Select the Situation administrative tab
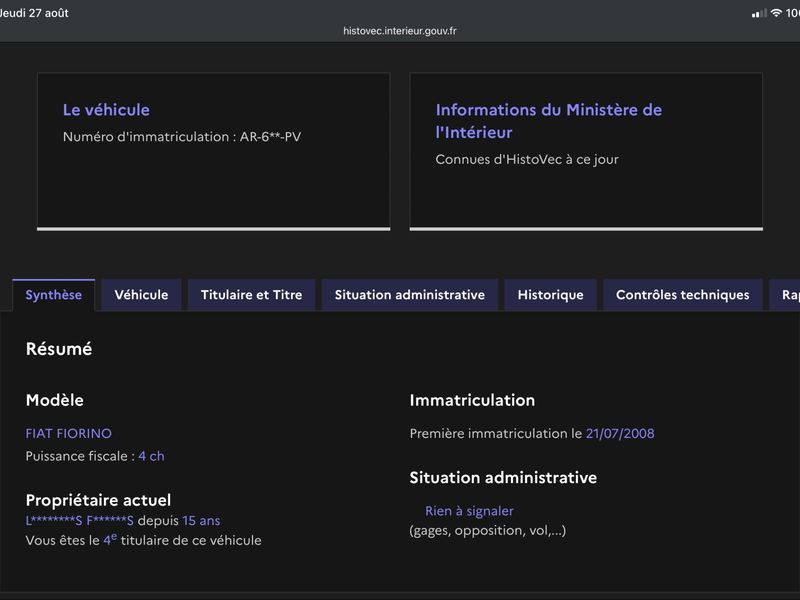800x600 pixels. [410, 295]
